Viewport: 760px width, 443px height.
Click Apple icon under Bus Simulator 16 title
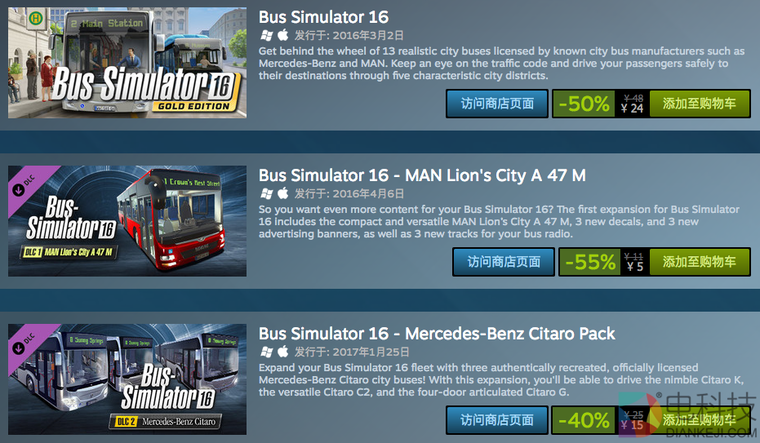click(x=283, y=35)
